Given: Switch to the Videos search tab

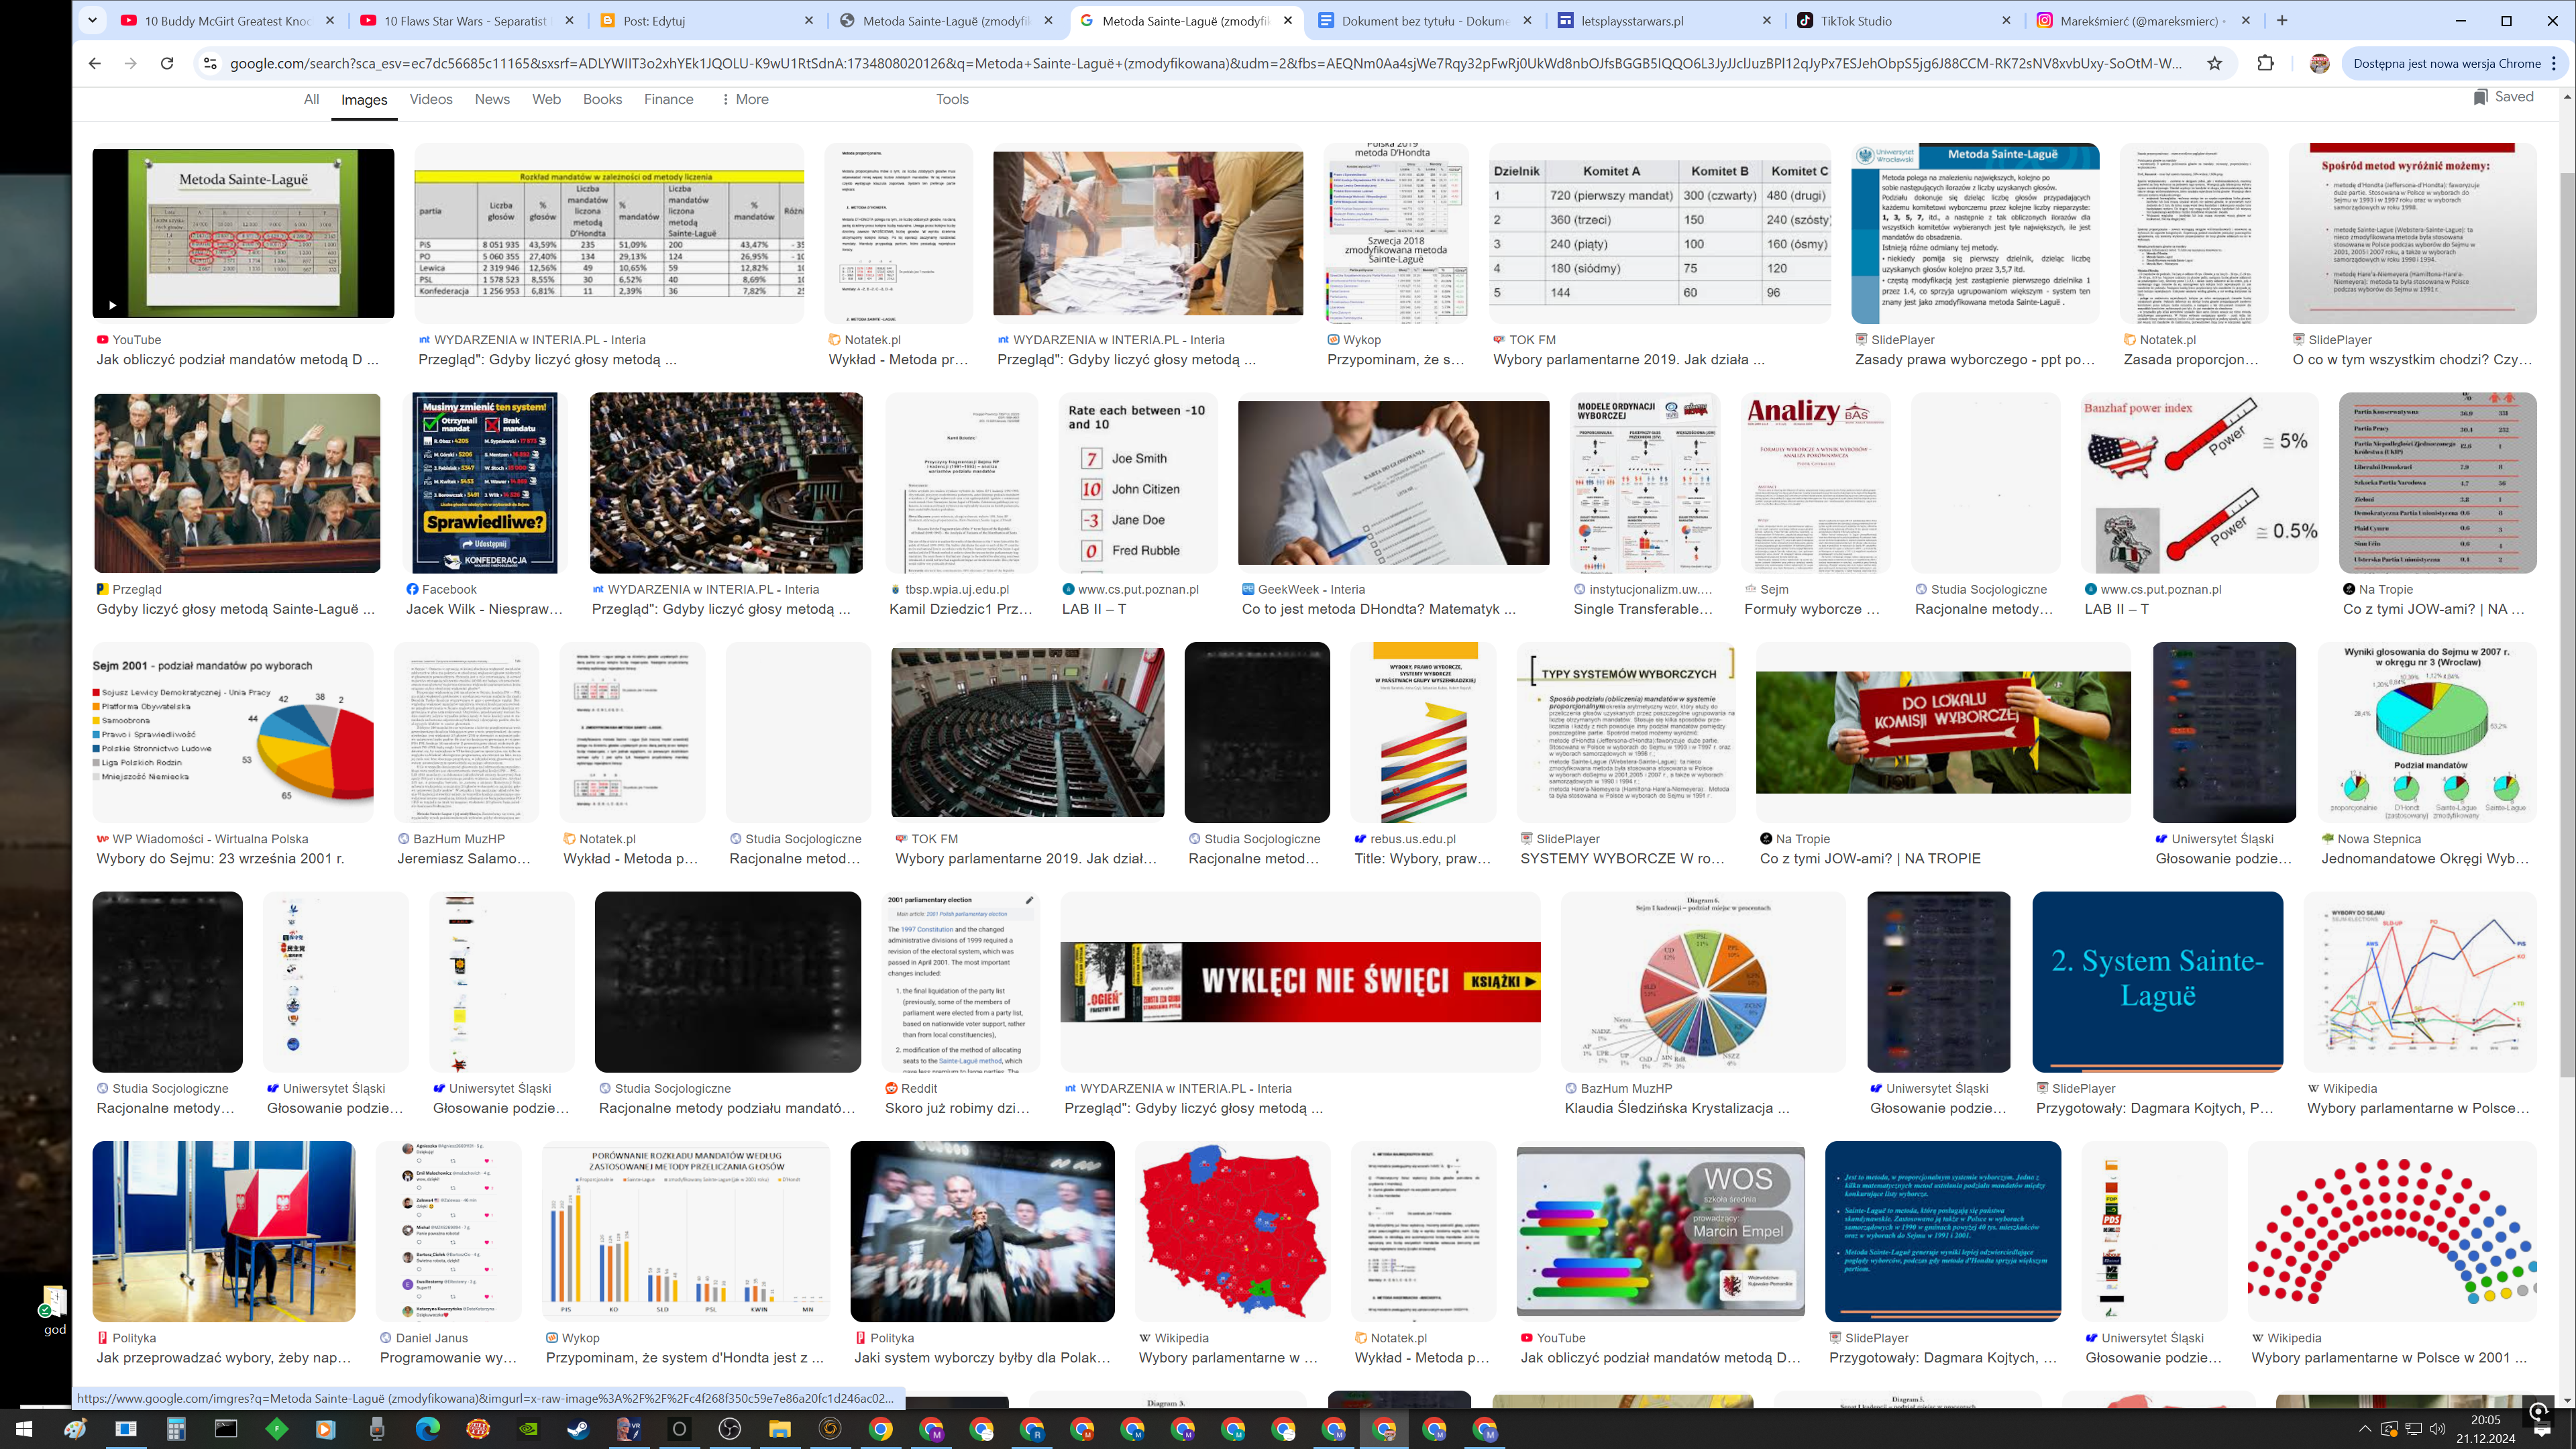Looking at the screenshot, I should click(430, 99).
